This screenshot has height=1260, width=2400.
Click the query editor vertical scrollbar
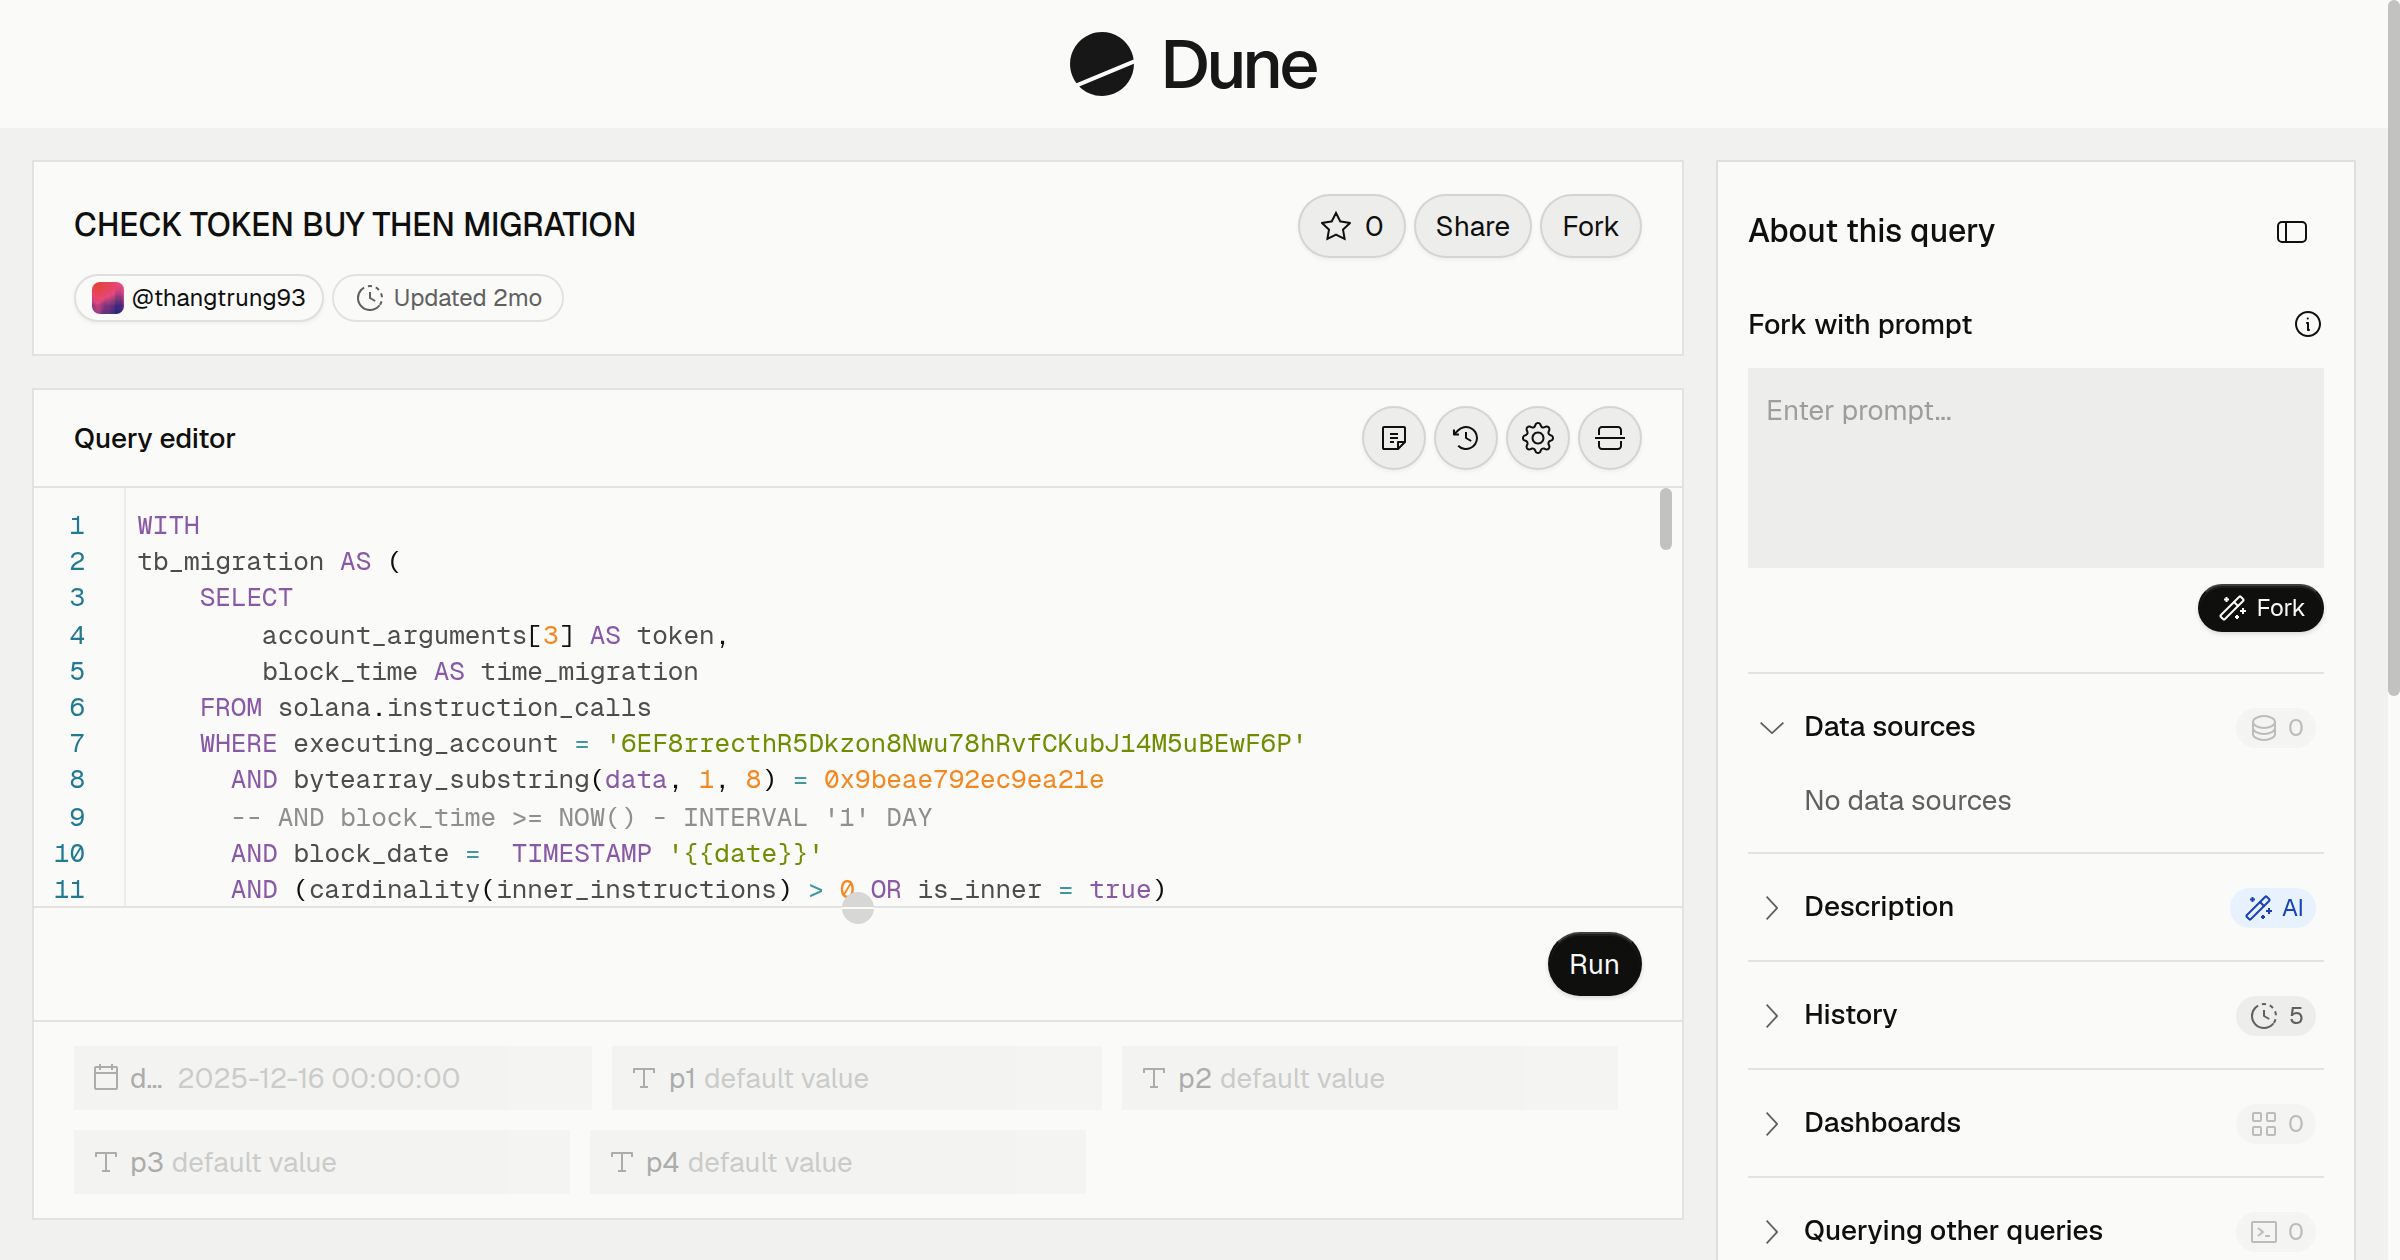[1665, 519]
